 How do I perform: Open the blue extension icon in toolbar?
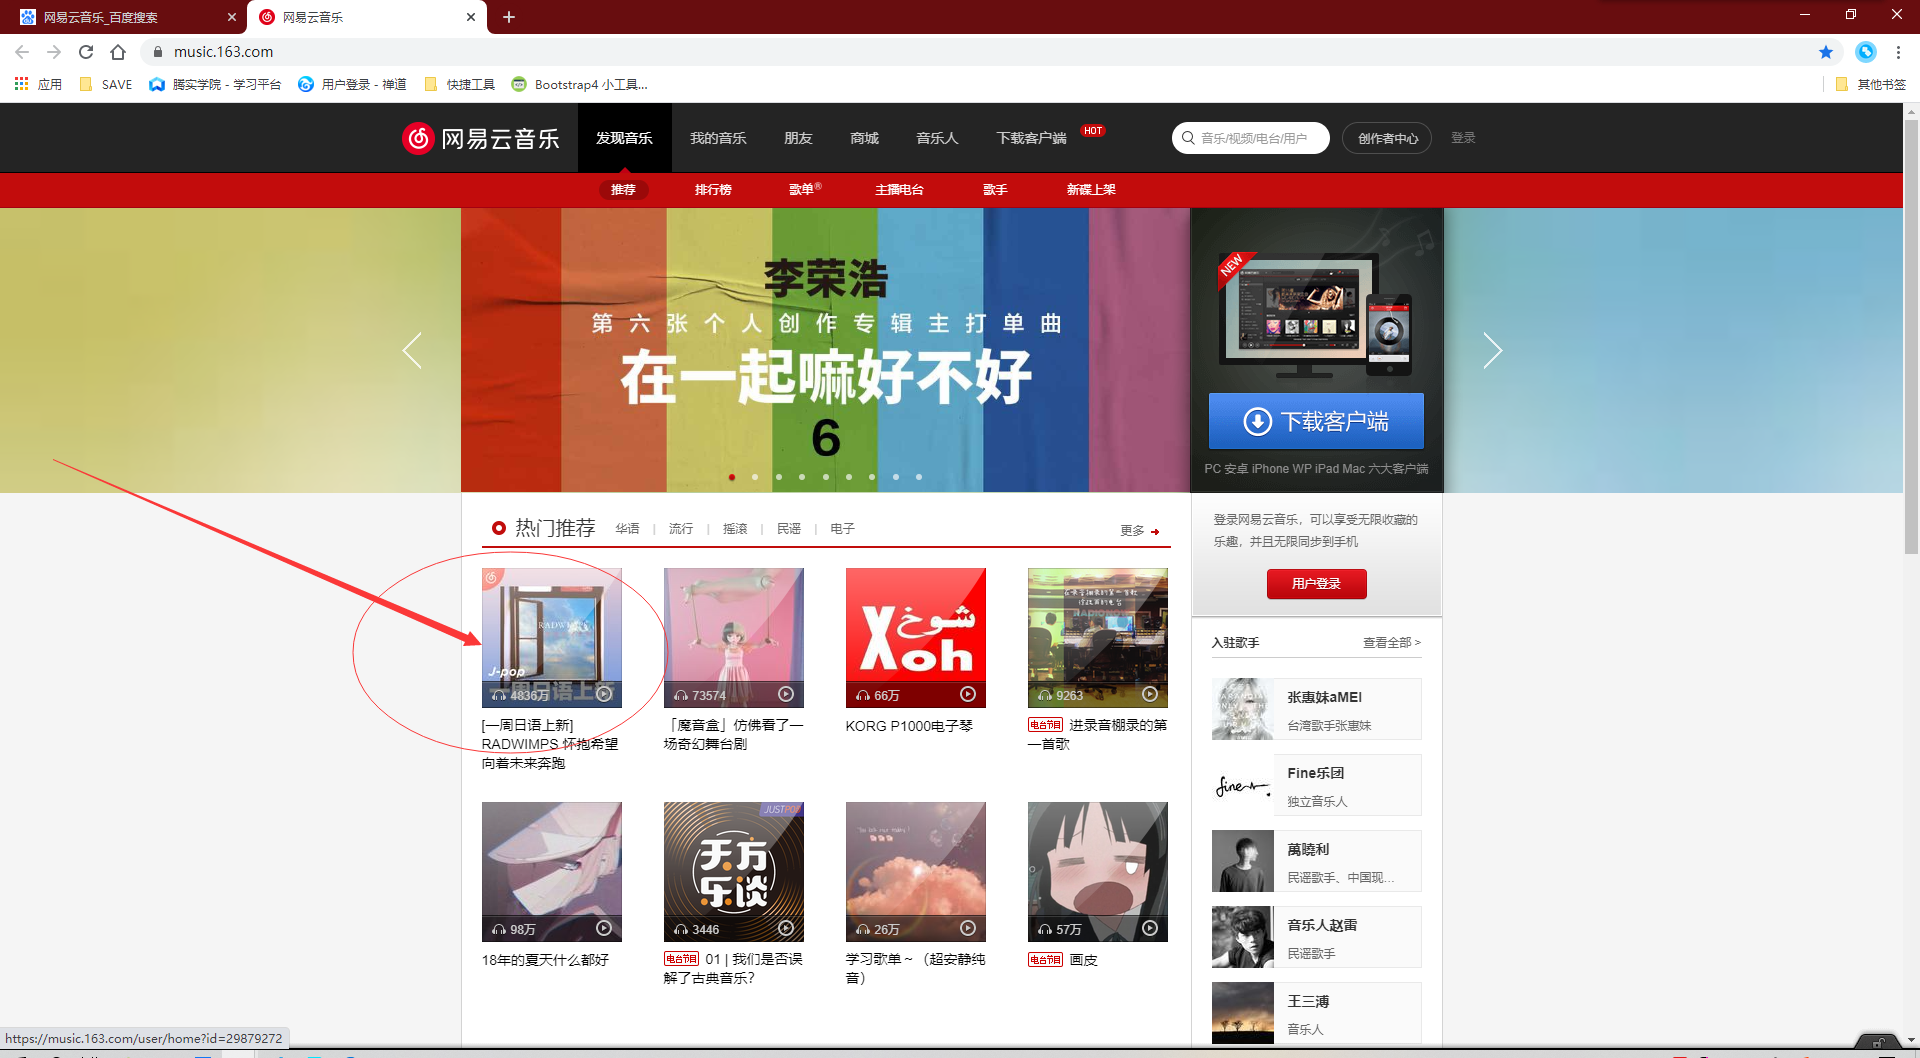(x=1866, y=52)
